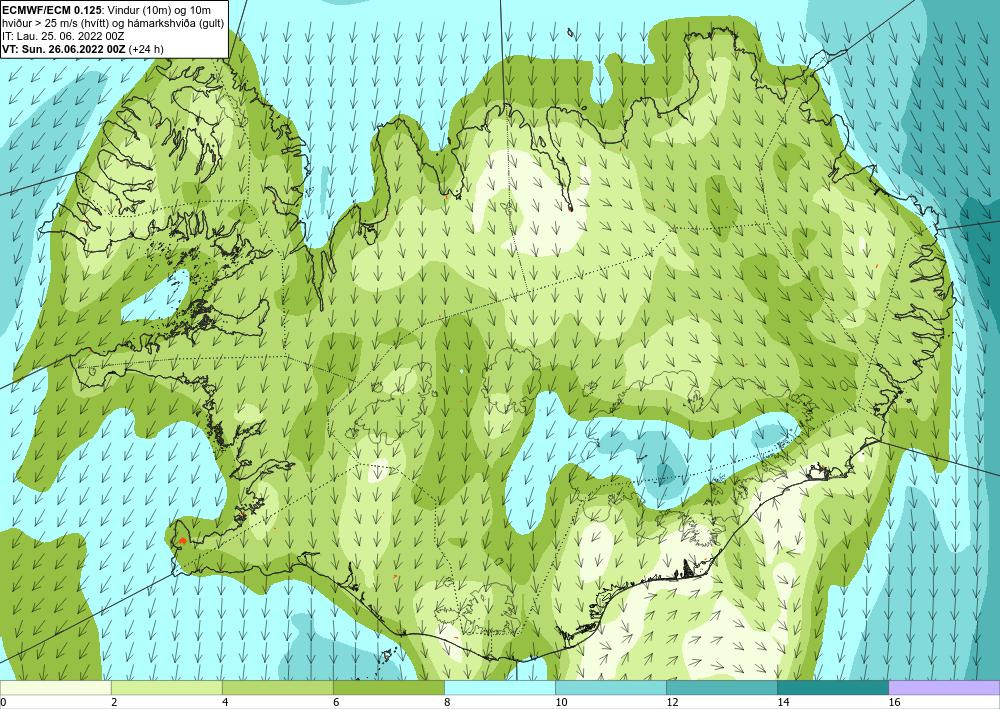Click the "8" legend scale label
This screenshot has height=709, width=1000.
pos(447,703)
